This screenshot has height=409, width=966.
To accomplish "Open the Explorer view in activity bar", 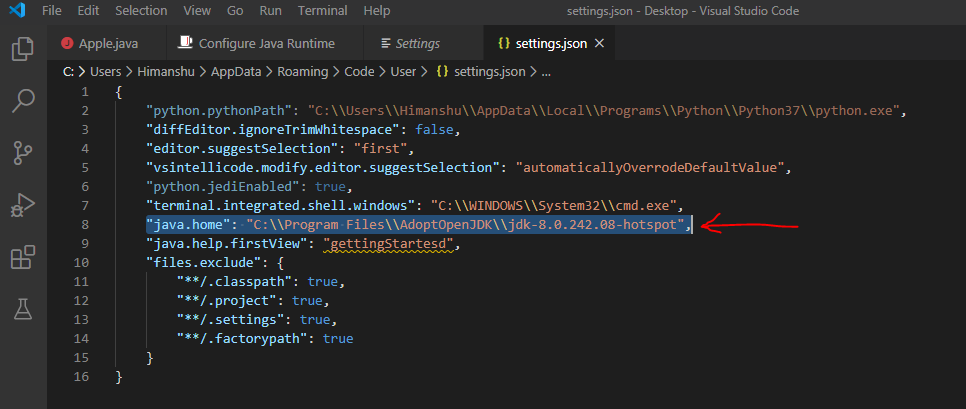I will pyautogui.click(x=23, y=49).
